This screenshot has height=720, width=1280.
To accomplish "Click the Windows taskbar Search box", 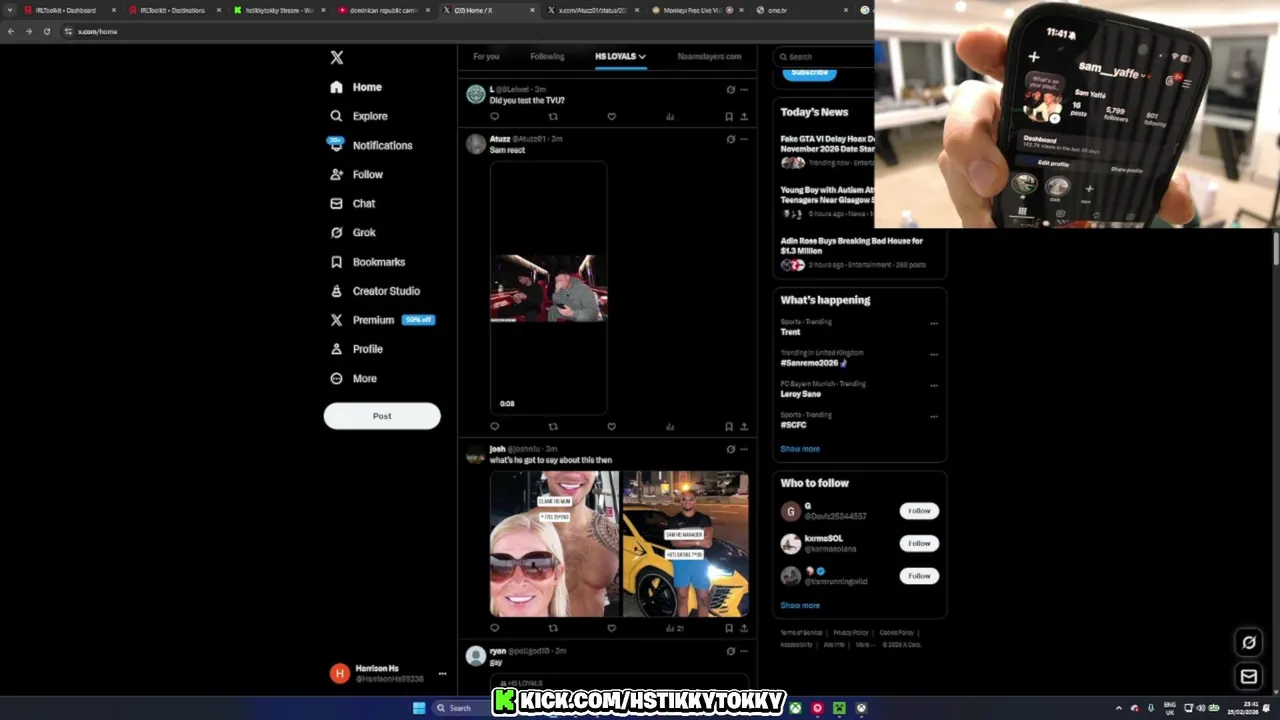I will 462,708.
